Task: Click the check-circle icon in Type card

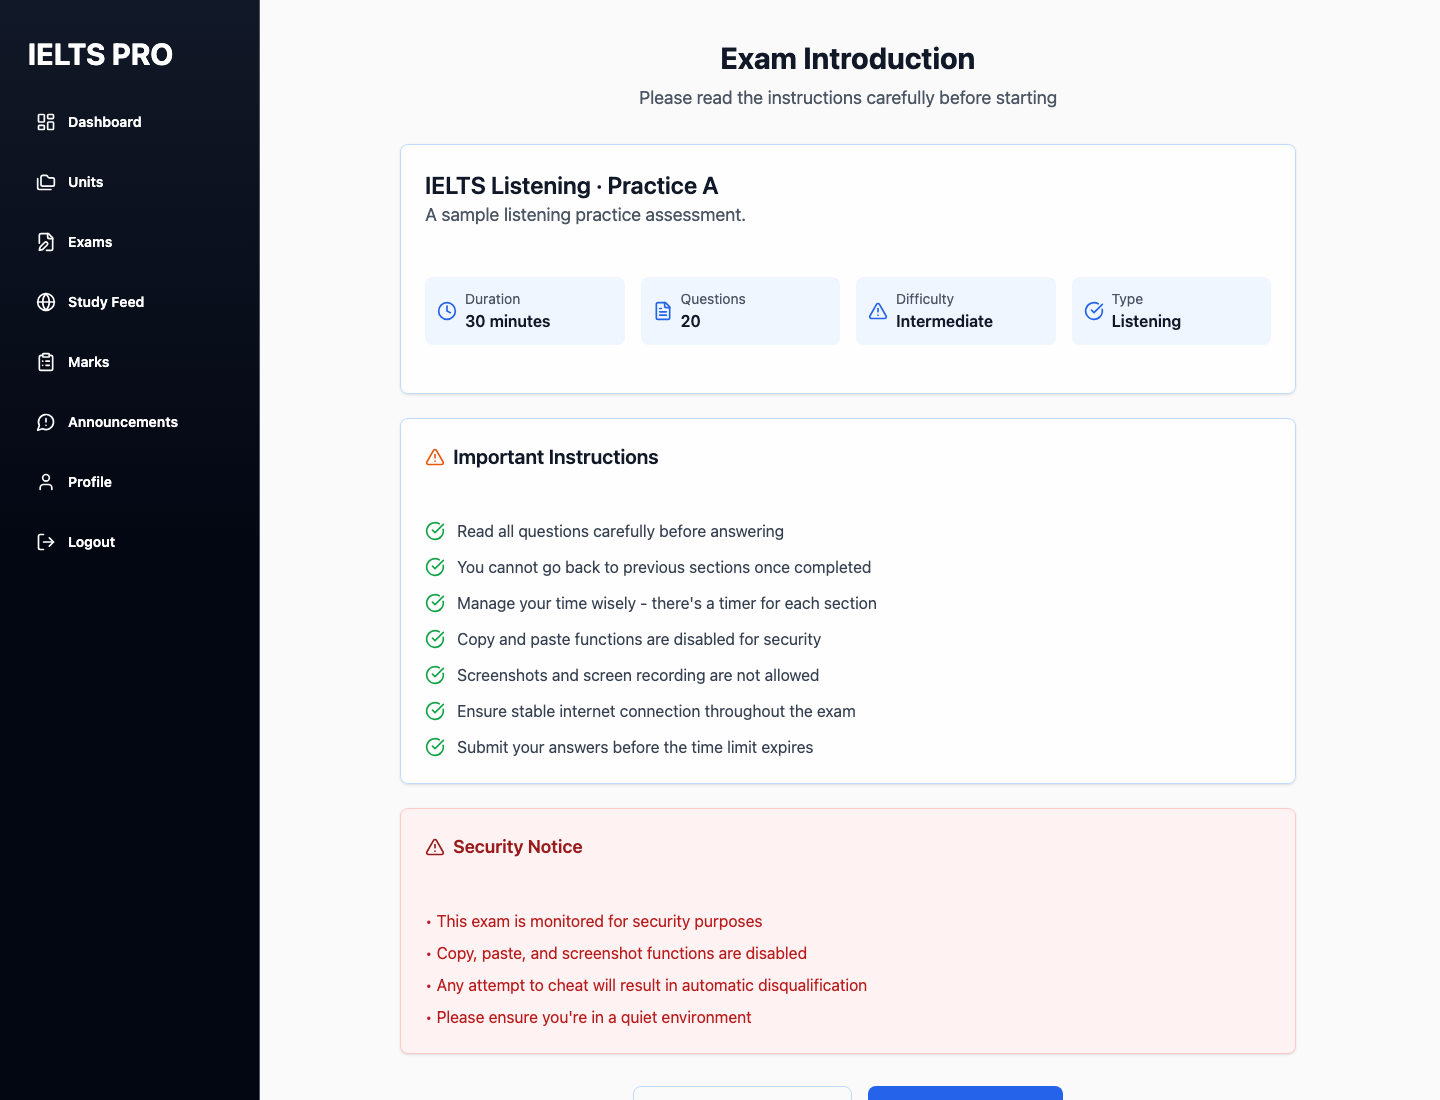Action: click(x=1094, y=311)
